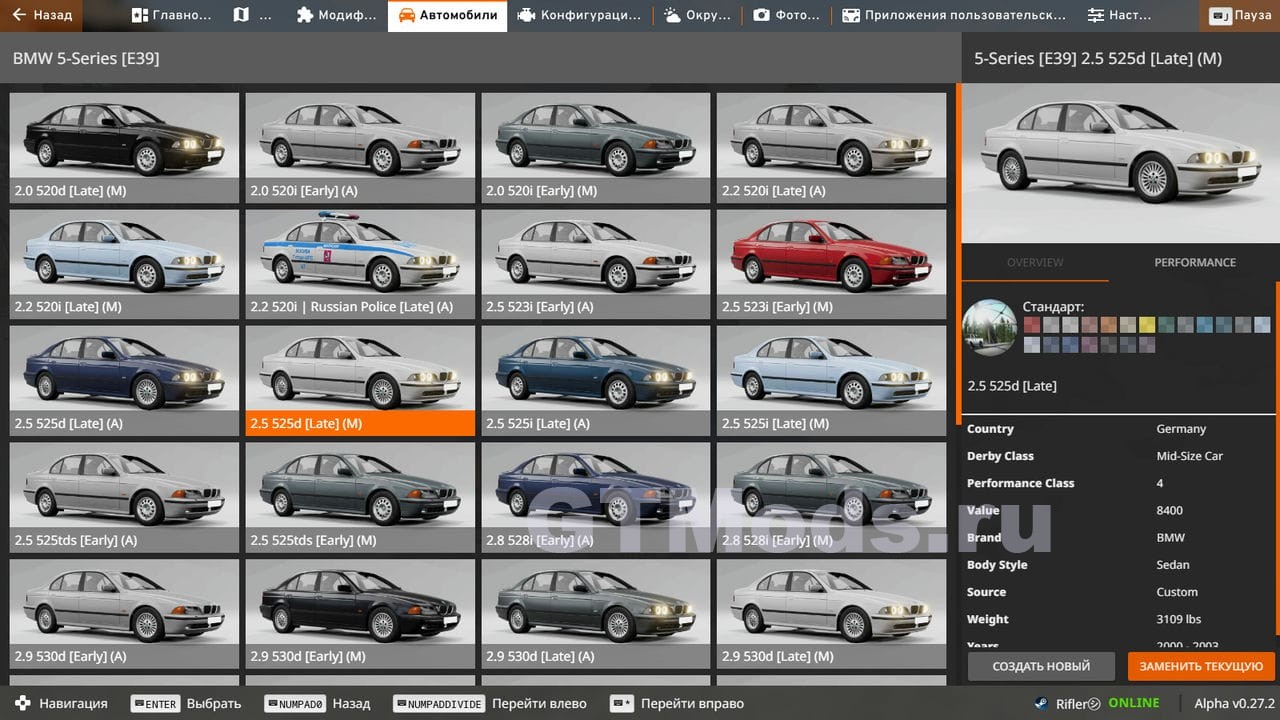Click the Steam icon beside Rifler
This screenshot has width=1280, height=720.
pyautogui.click(x=1041, y=703)
